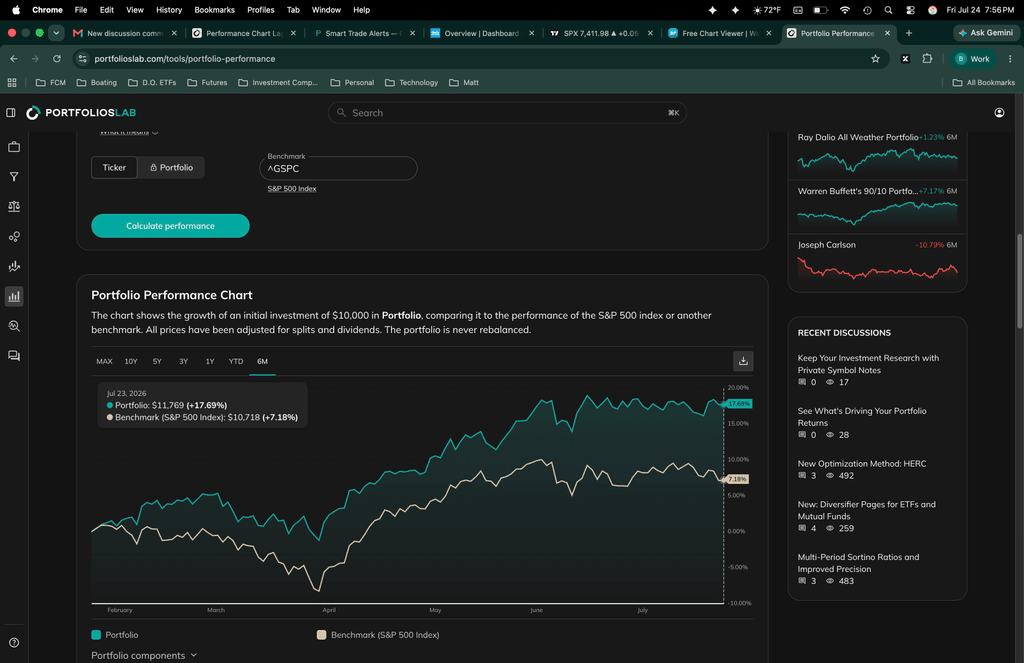1024x663 pixels.
Task: Download the performance chart image
Action: tap(743, 361)
